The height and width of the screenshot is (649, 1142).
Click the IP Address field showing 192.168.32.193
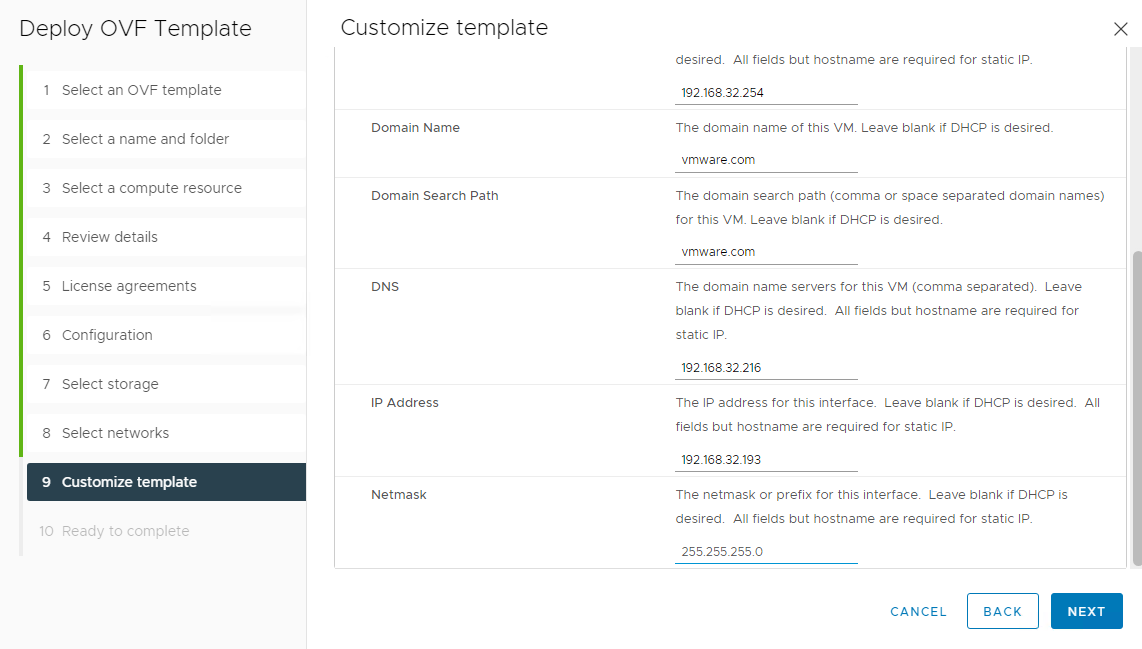click(766, 458)
